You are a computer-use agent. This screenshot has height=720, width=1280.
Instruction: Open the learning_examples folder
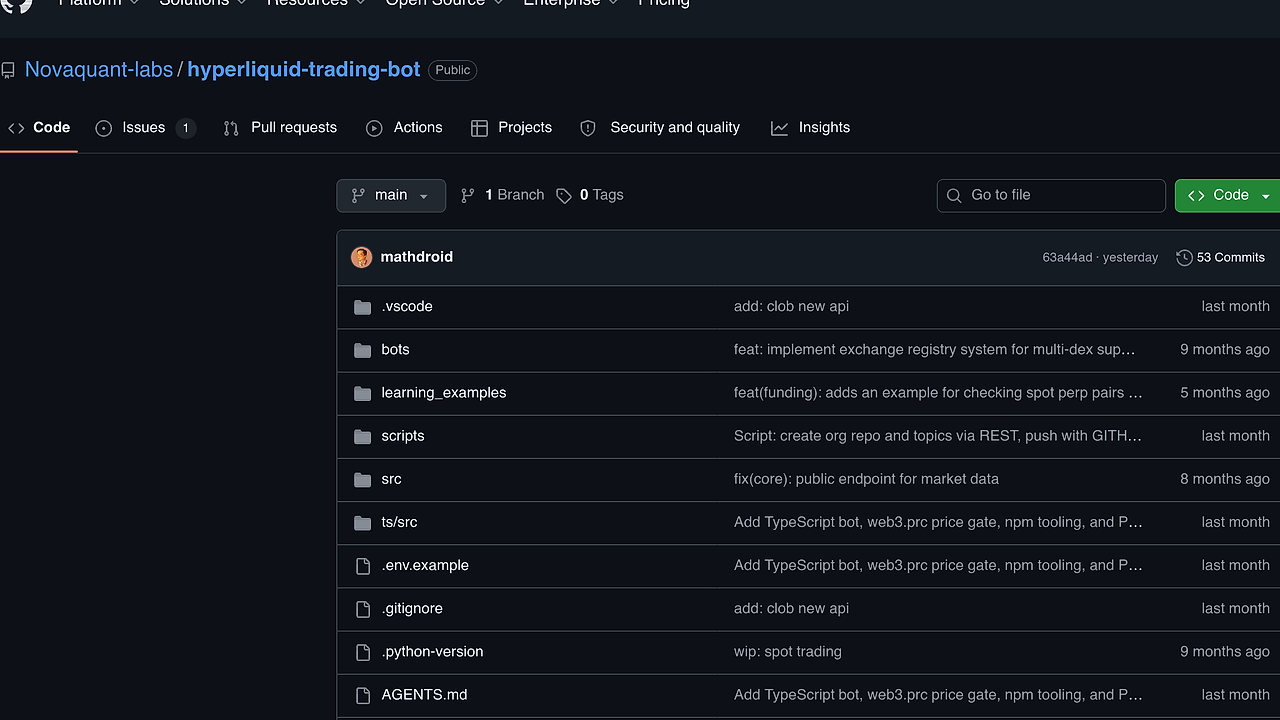click(x=444, y=393)
